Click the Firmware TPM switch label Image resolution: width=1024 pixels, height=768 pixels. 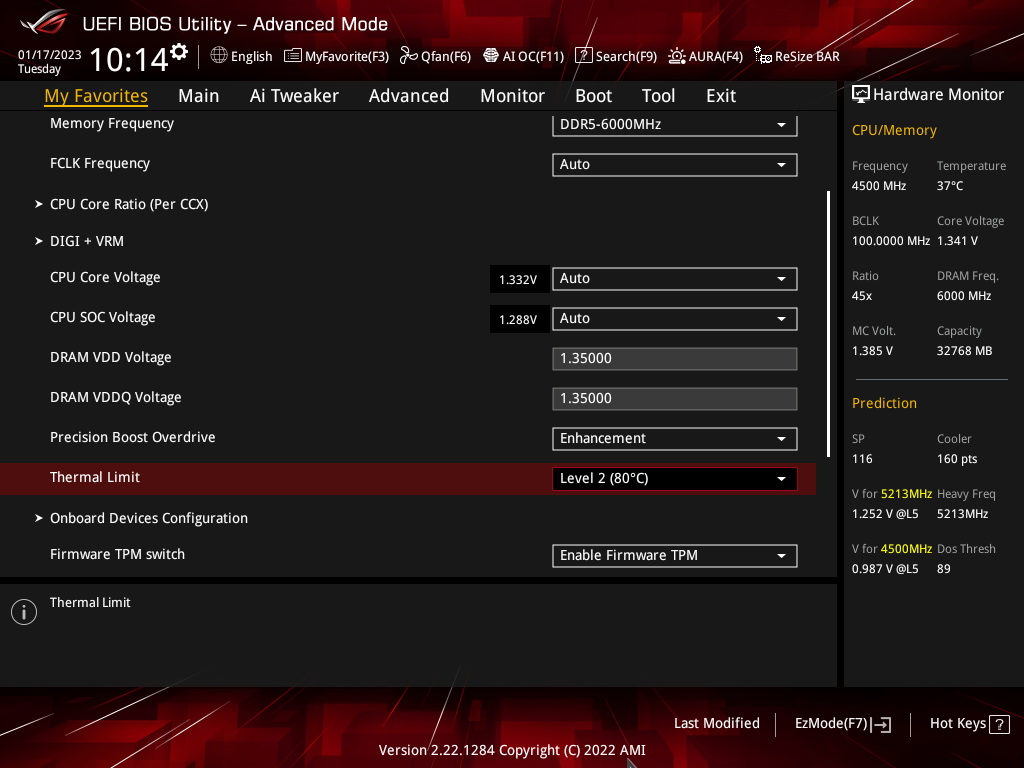[x=118, y=554]
